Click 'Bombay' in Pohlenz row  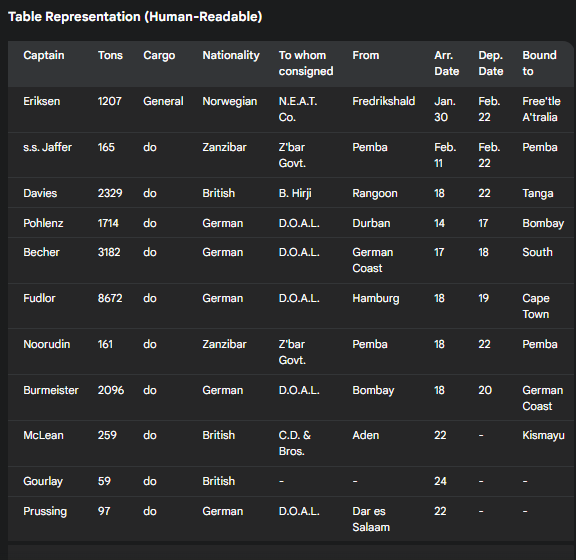[x=543, y=223]
